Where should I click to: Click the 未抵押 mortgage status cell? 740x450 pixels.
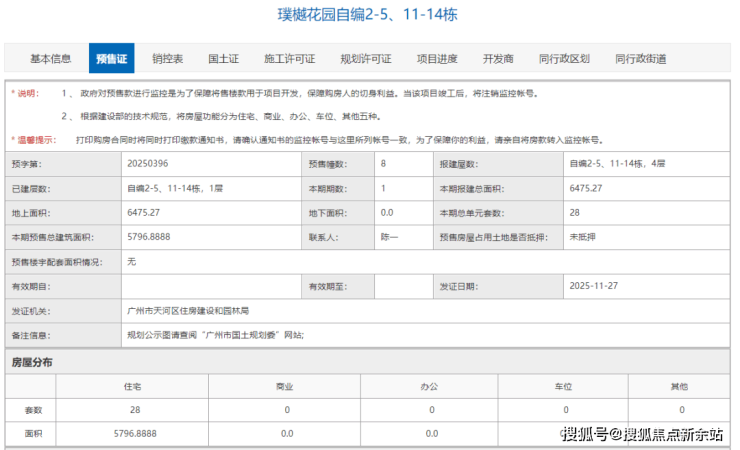pos(583,237)
